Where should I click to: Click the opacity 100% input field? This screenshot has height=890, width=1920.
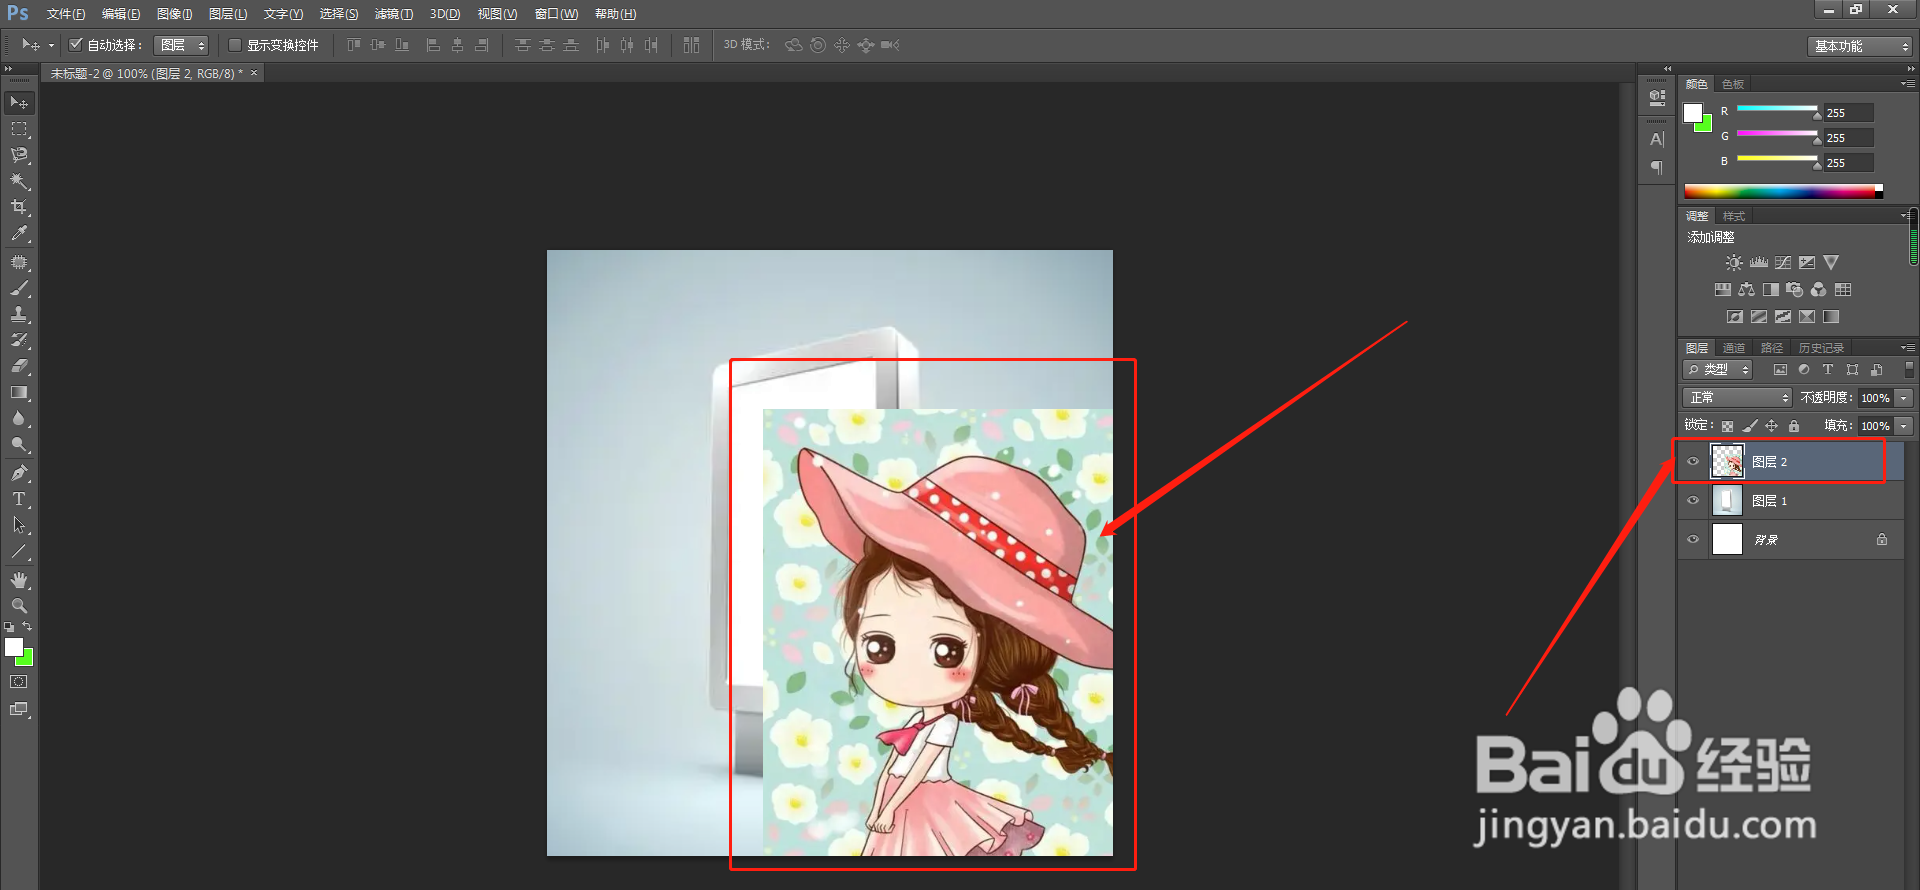pyautogui.click(x=1875, y=398)
